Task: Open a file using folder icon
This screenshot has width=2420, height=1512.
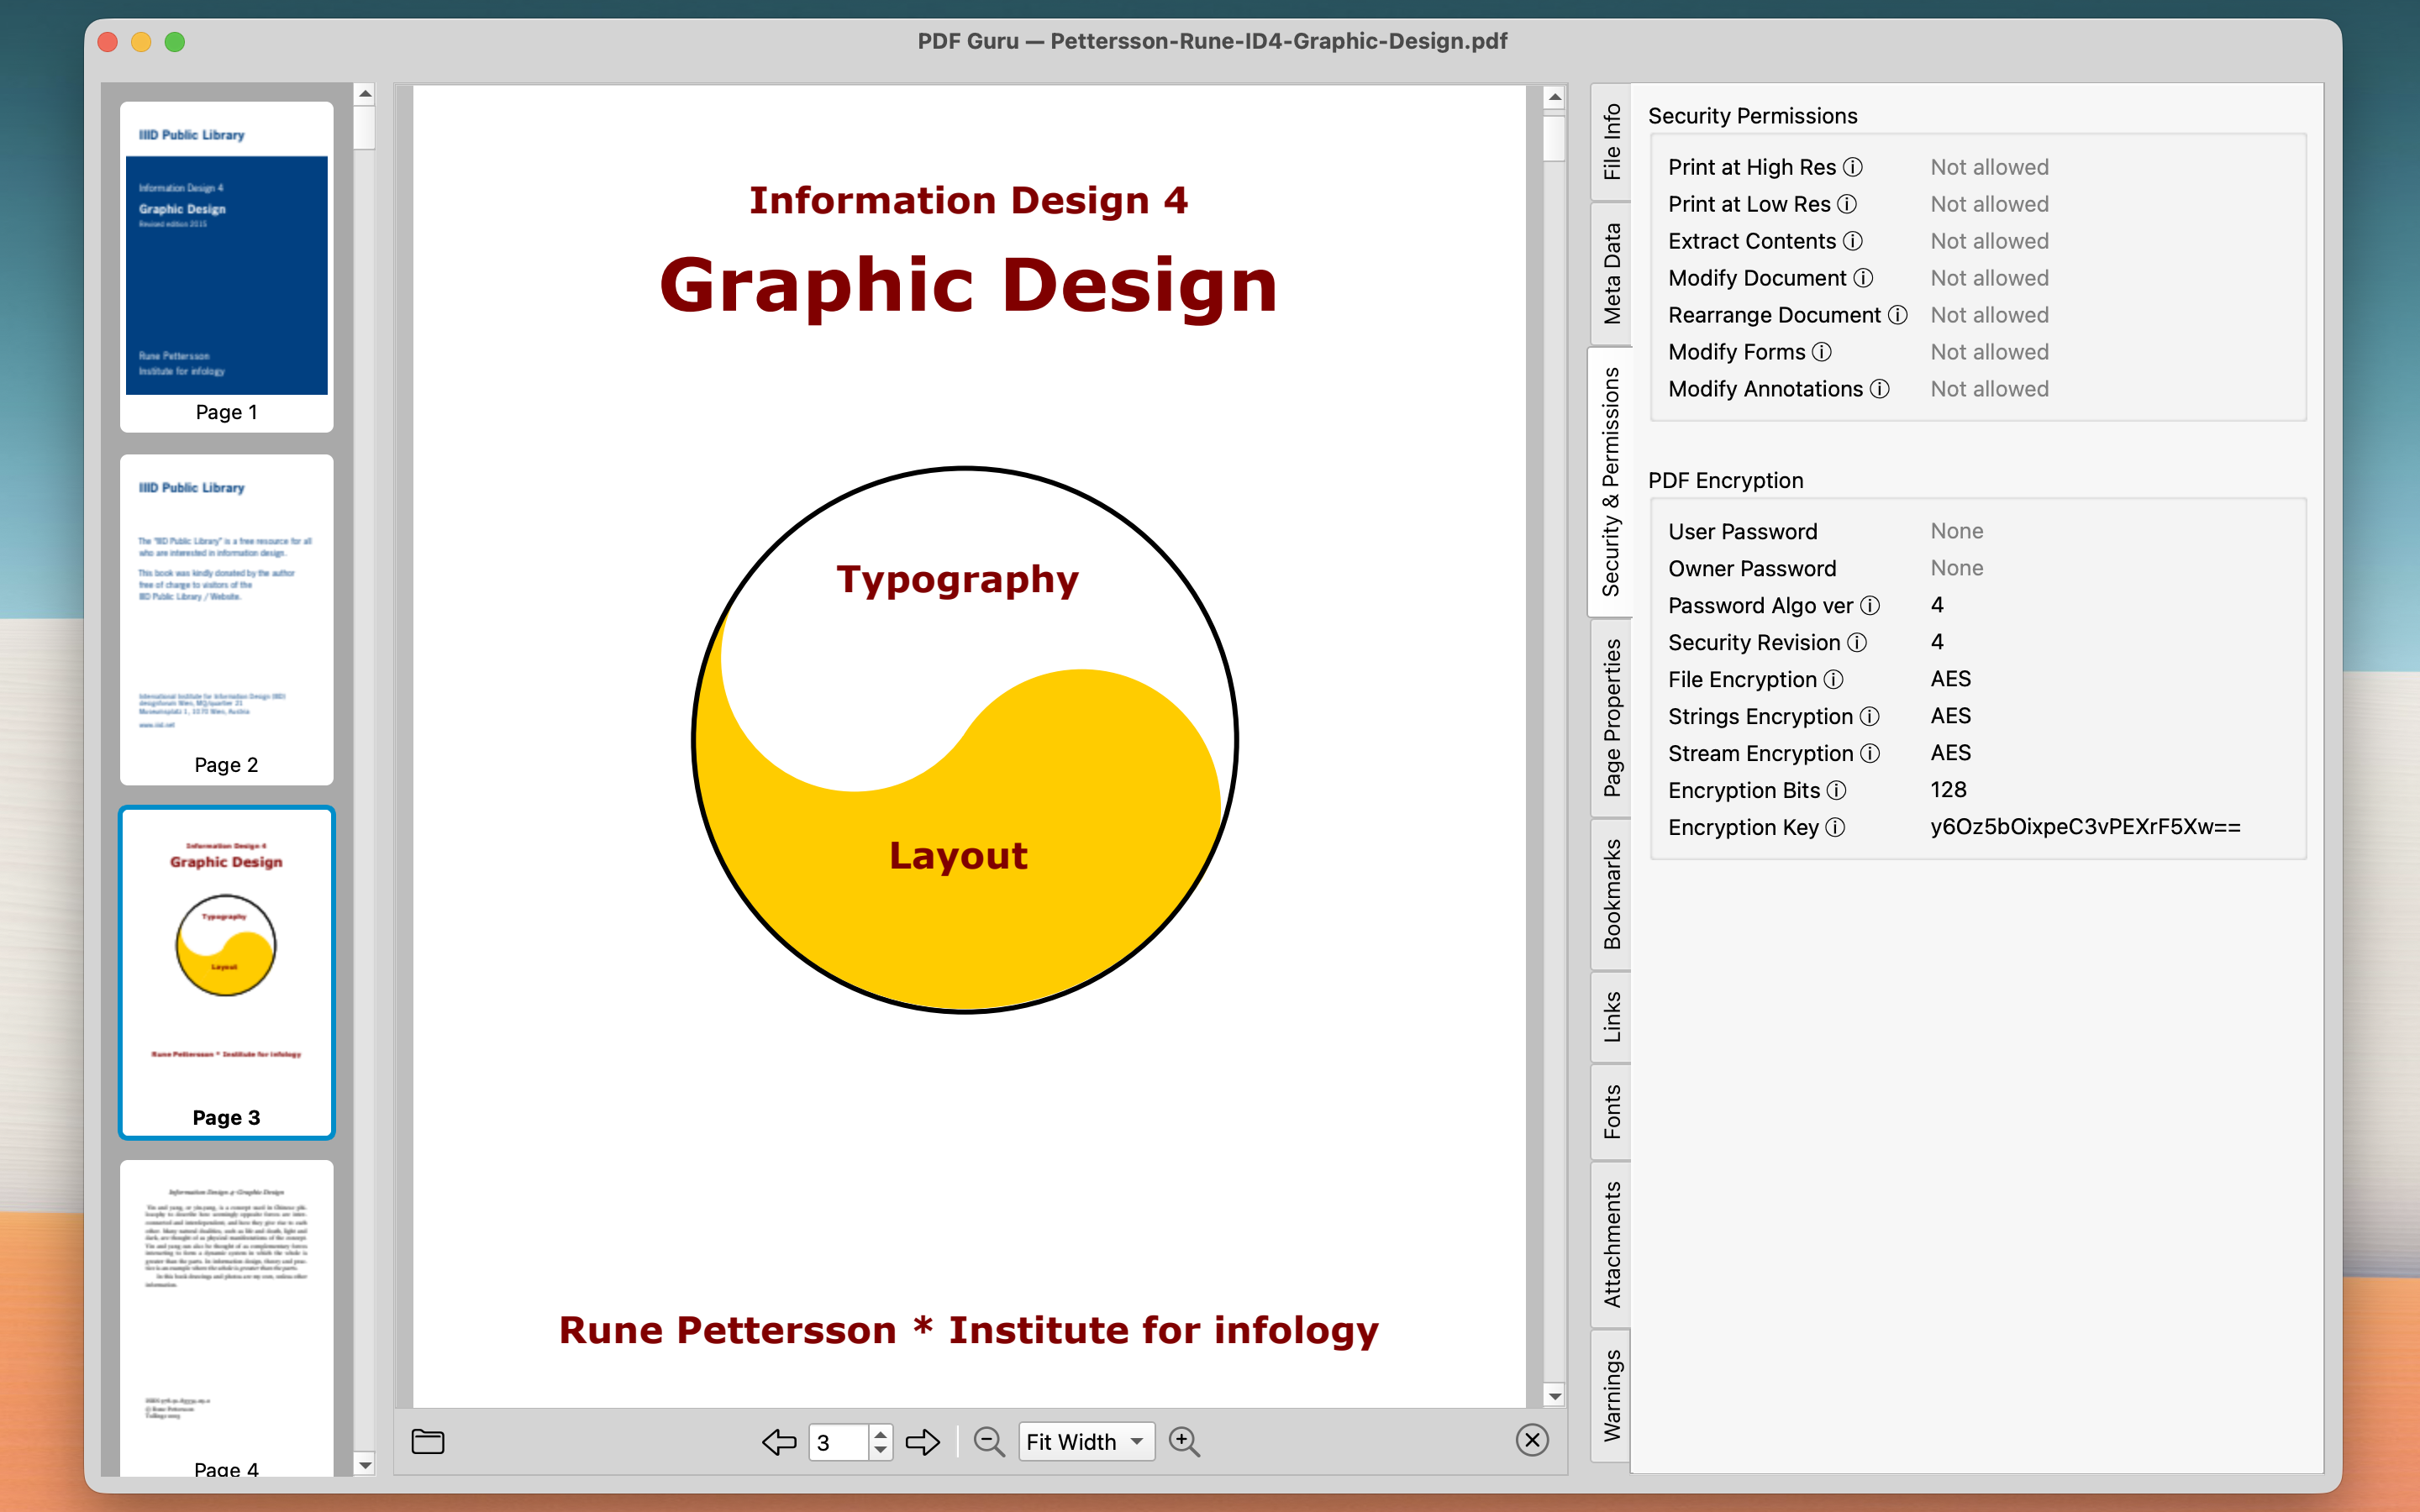Action: [x=428, y=1441]
